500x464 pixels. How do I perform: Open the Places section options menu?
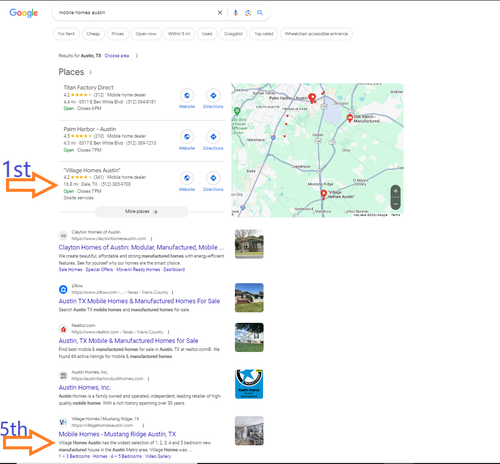91,72
